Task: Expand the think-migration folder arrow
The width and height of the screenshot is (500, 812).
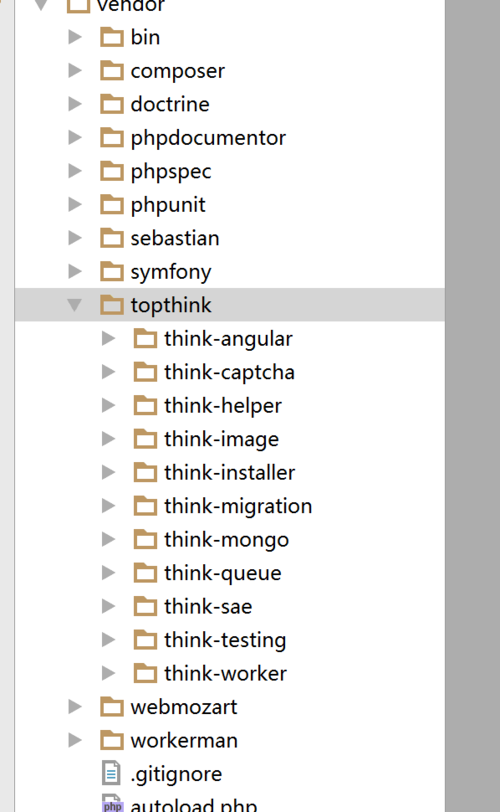Action: point(109,506)
